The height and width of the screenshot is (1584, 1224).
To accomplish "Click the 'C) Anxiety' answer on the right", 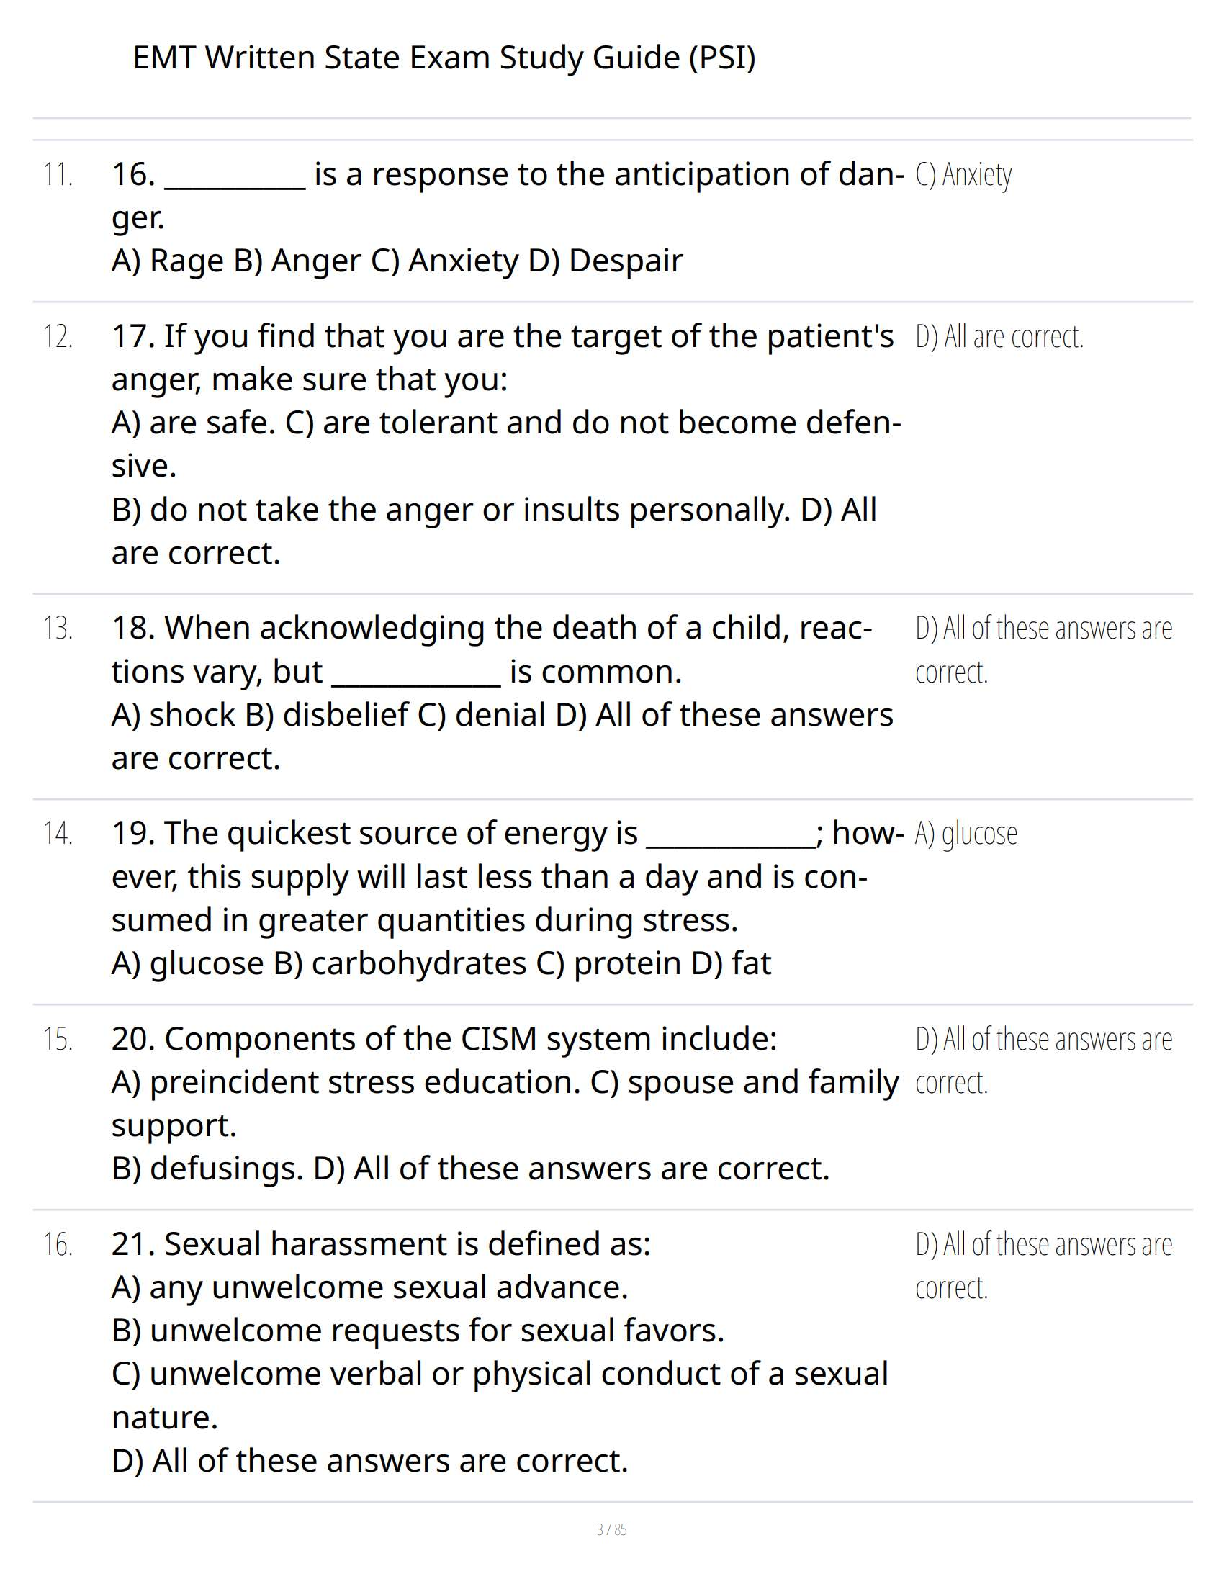I will click(963, 176).
